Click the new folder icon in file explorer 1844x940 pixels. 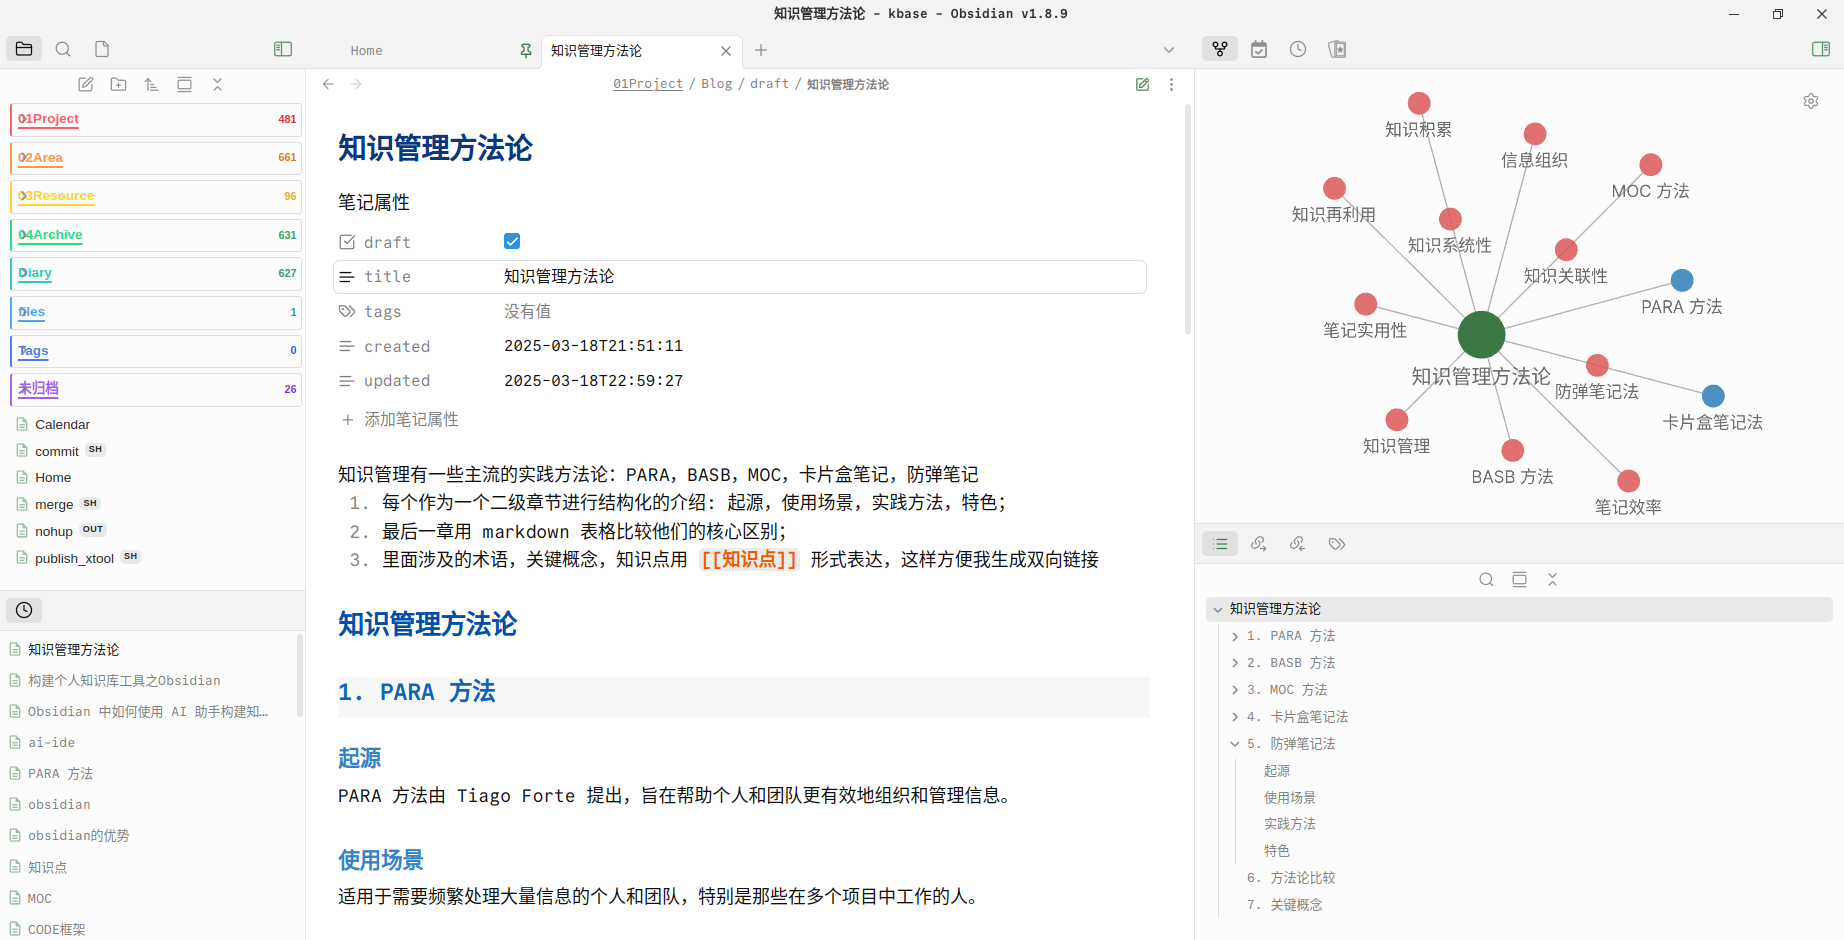tap(119, 85)
